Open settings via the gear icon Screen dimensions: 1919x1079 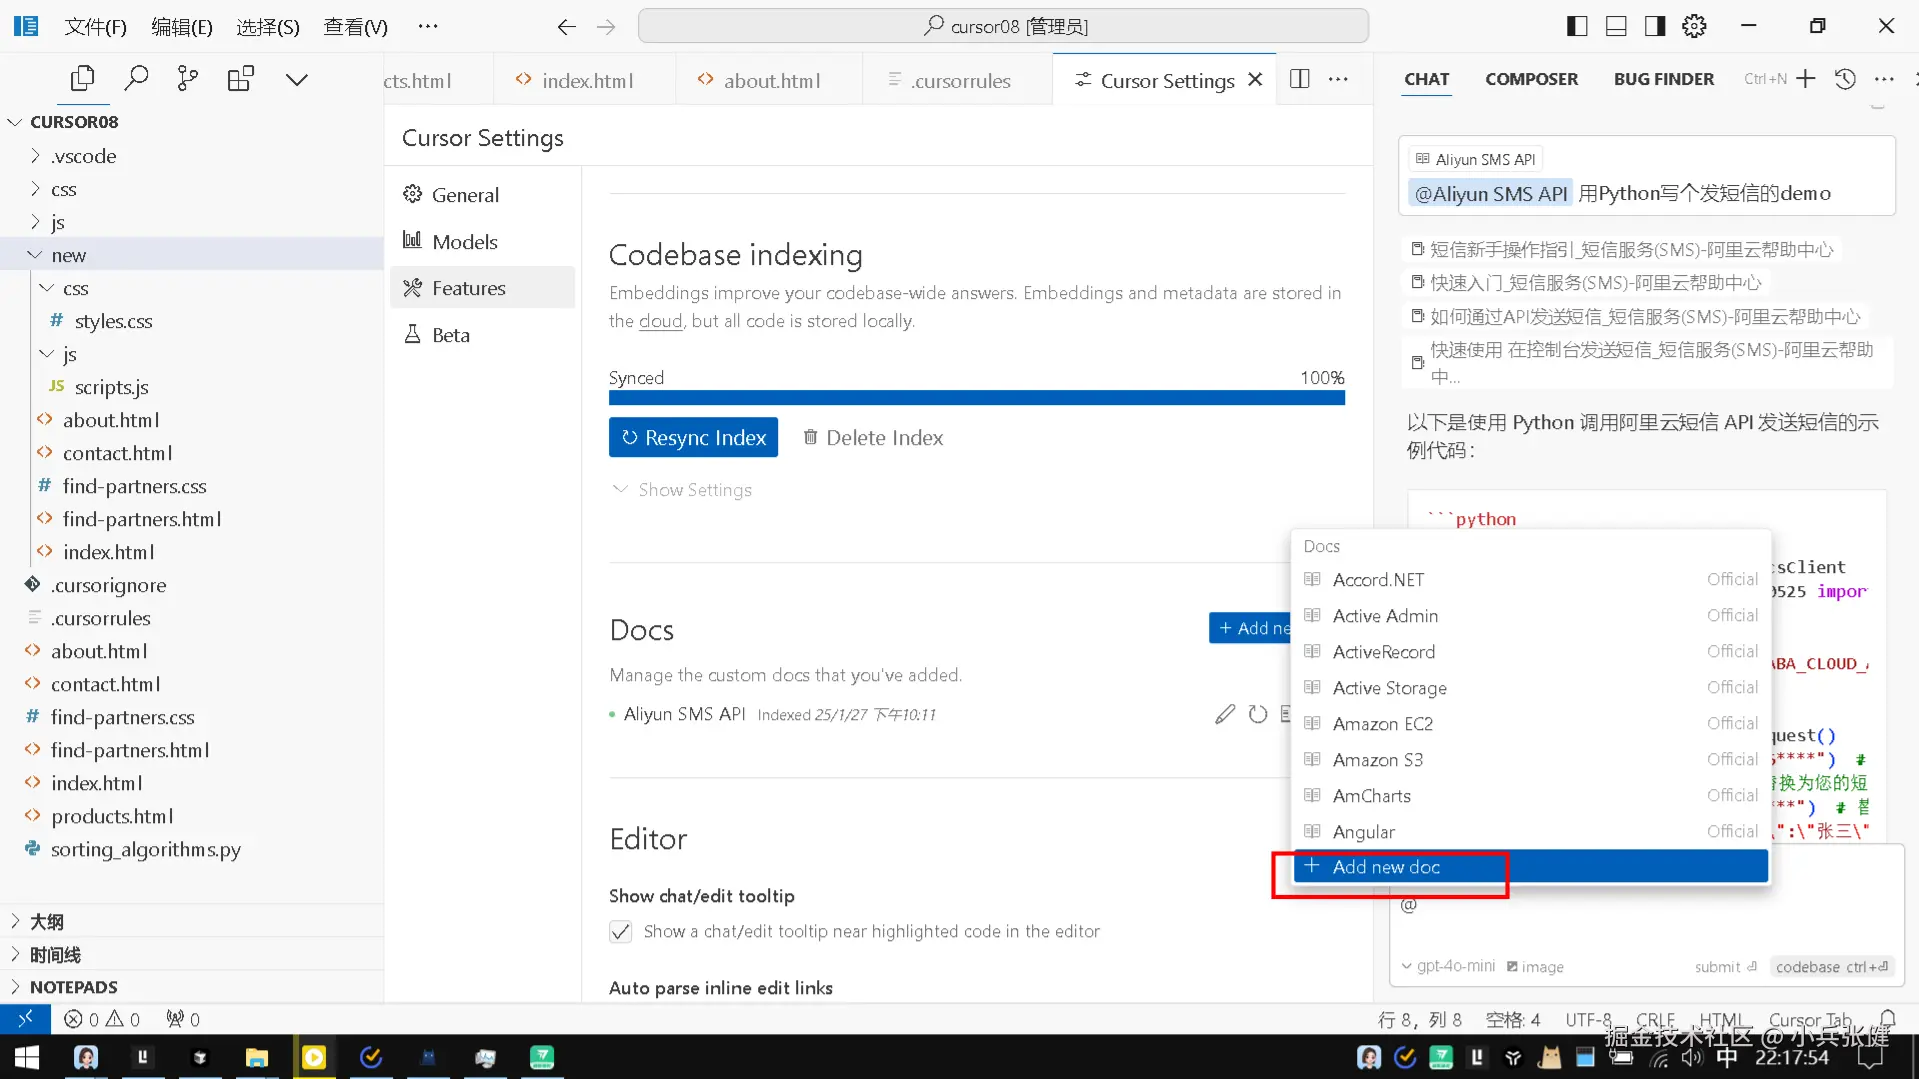pyautogui.click(x=1694, y=26)
